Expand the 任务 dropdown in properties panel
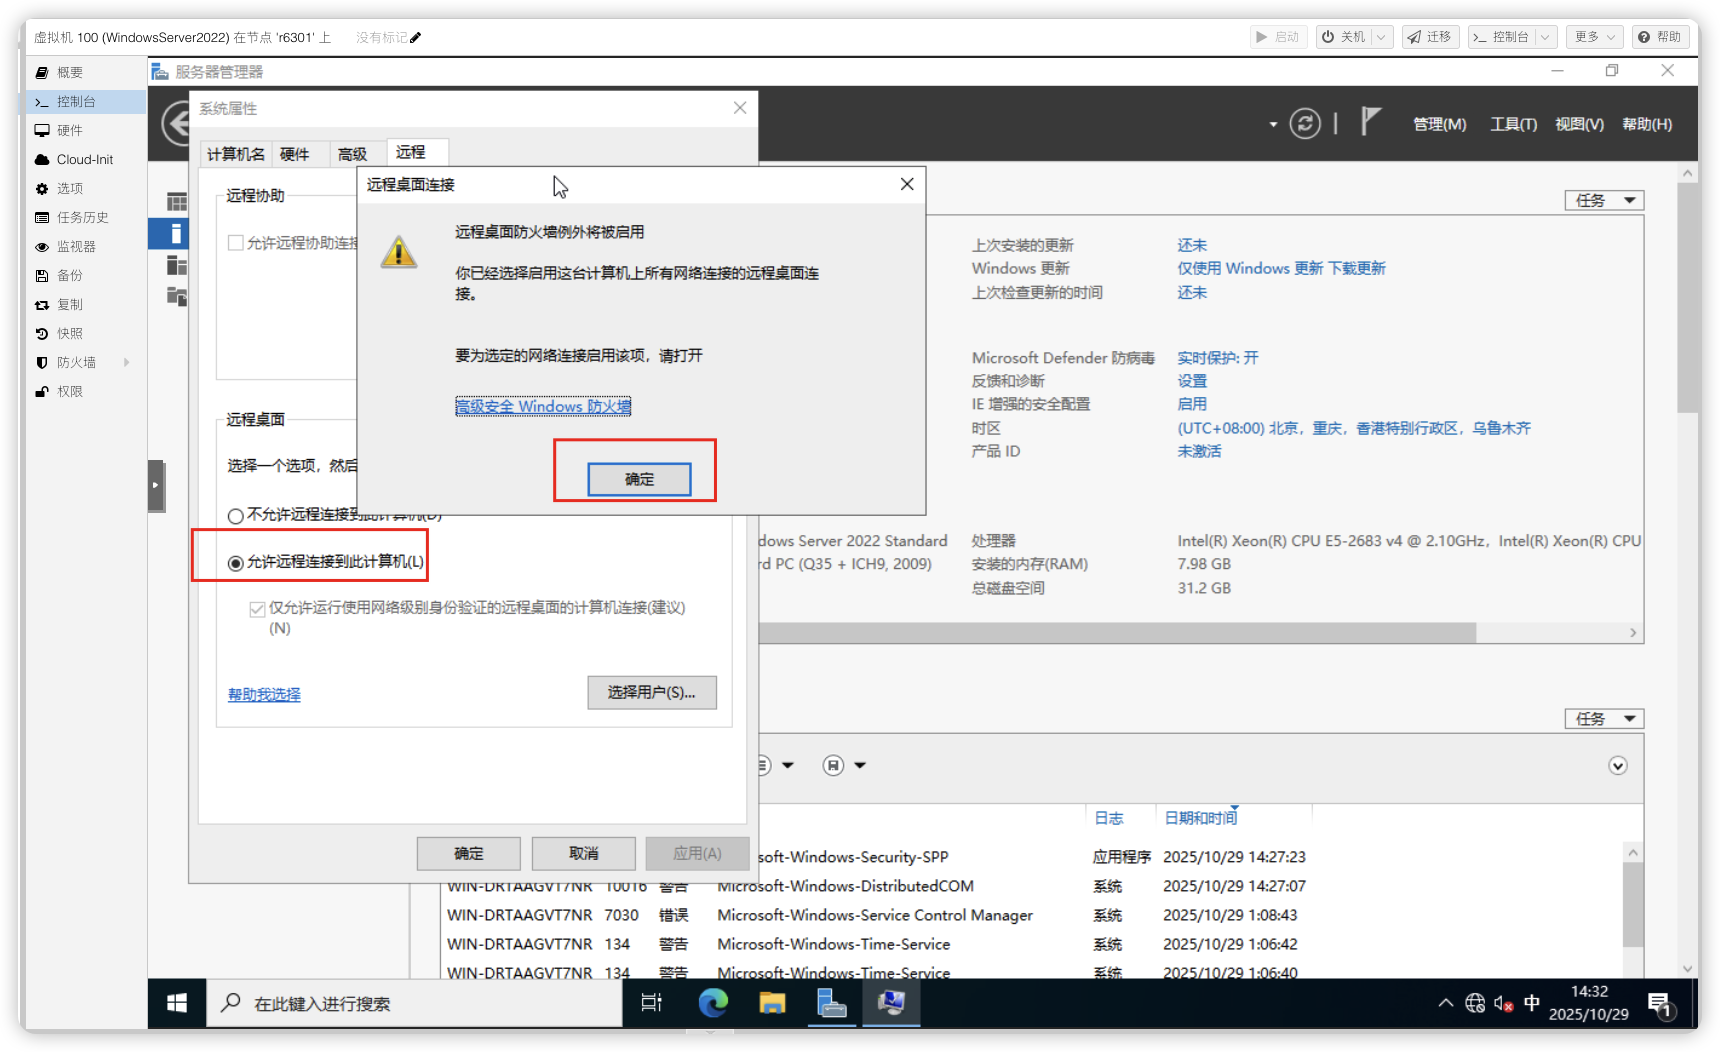This screenshot has width=1720, height=1052. click(1604, 201)
